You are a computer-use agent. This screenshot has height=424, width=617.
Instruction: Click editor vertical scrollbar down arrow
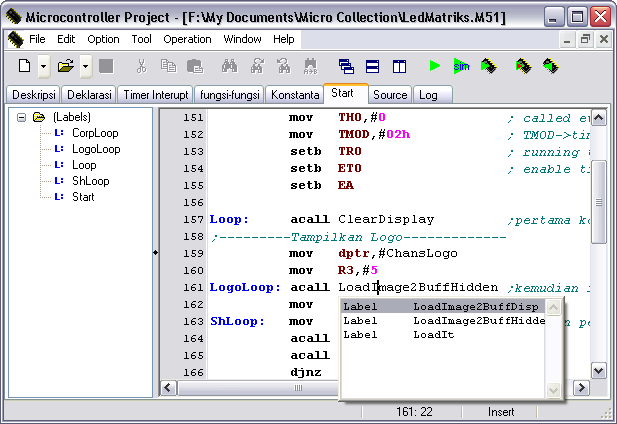tap(599, 371)
